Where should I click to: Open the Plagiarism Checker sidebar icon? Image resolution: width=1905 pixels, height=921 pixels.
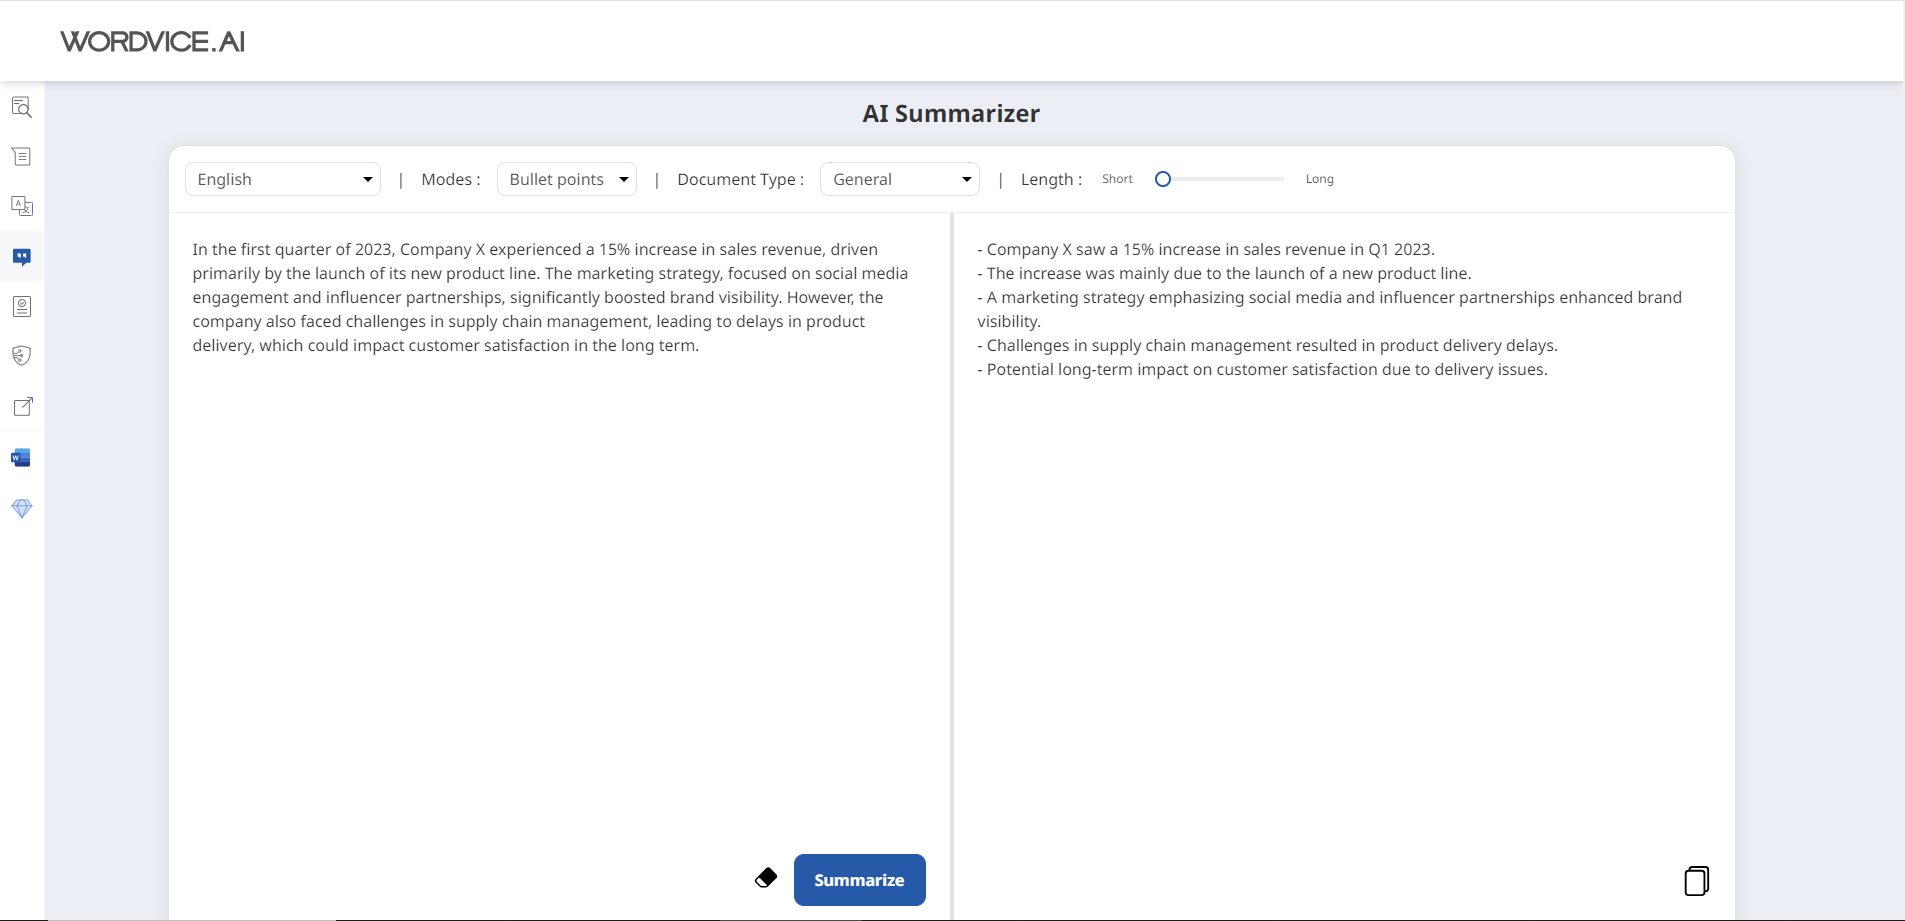(x=21, y=306)
